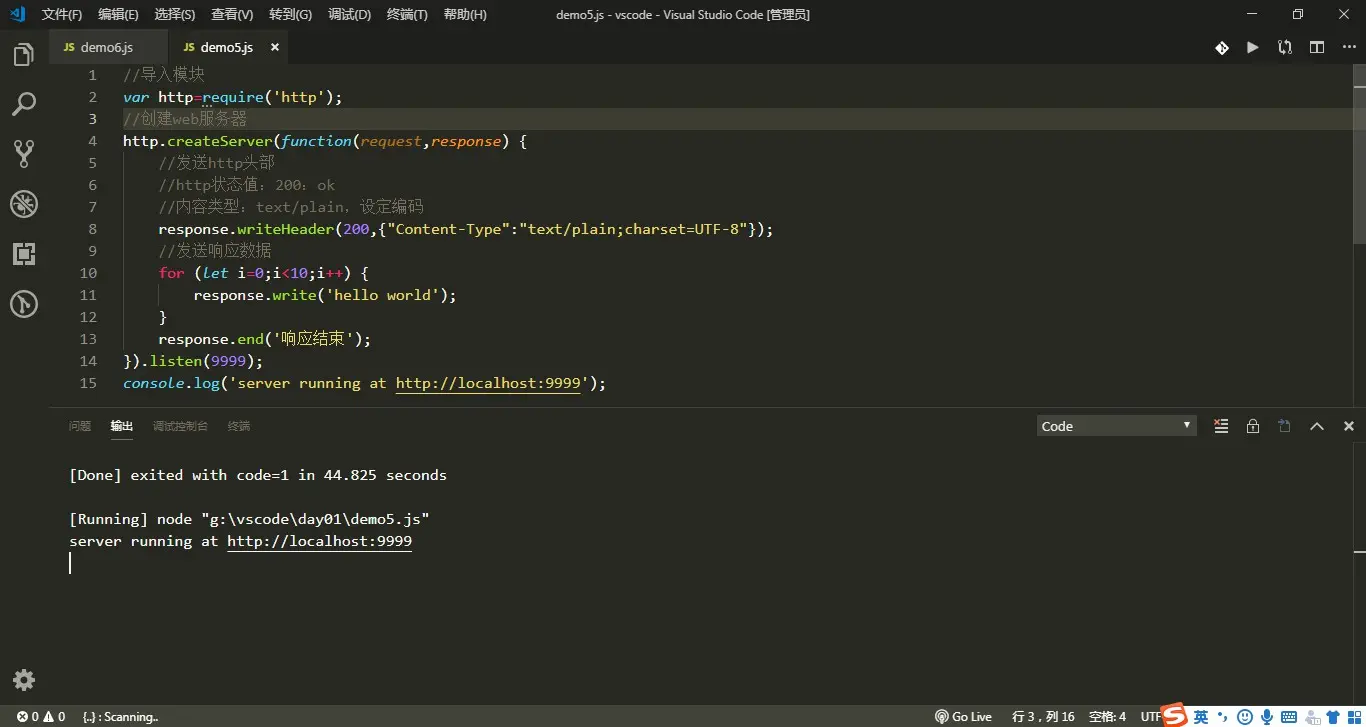Image resolution: width=1366 pixels, height=727 pixels.
Task: Open the 调试(D) menu
Action: pyautogui.click(x=349, y=15)
